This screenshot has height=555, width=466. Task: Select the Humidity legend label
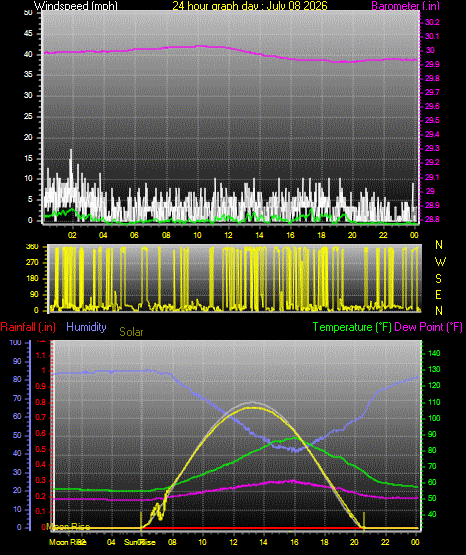[86, 327]
